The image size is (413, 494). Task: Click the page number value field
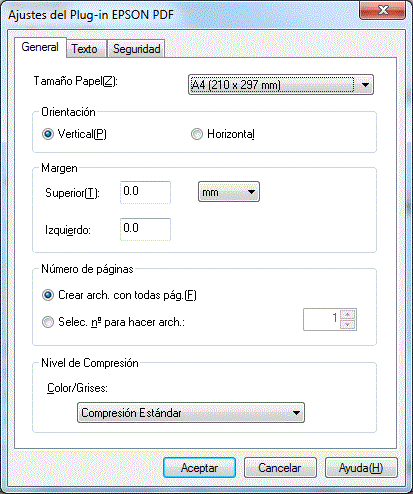click(x=322, y=319)
